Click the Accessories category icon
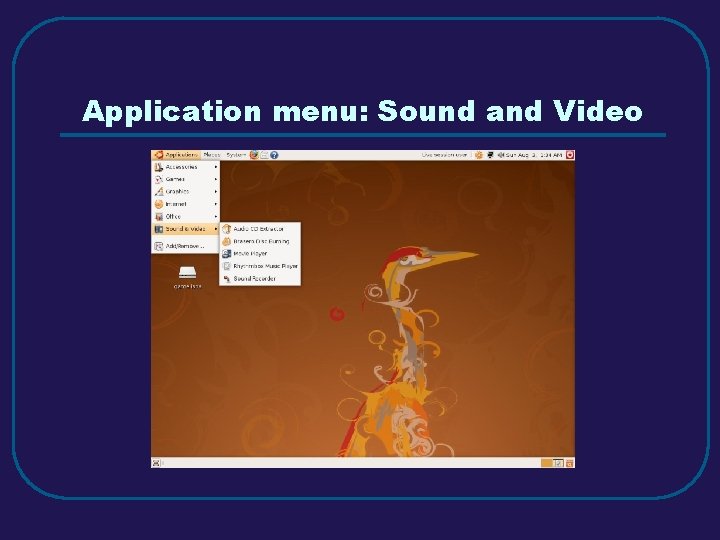Screen dimensions: 720x540 (158, 167)
